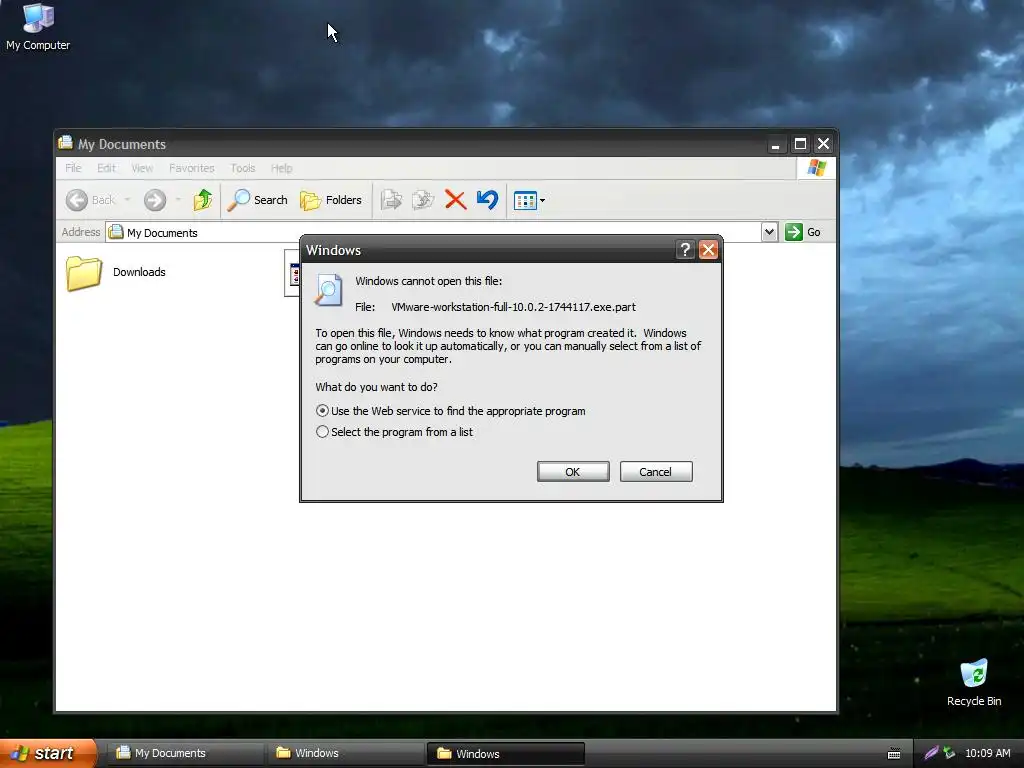Click the purple feather tray icon
Screen dimensions: 1024x768
tap(931, 753)
